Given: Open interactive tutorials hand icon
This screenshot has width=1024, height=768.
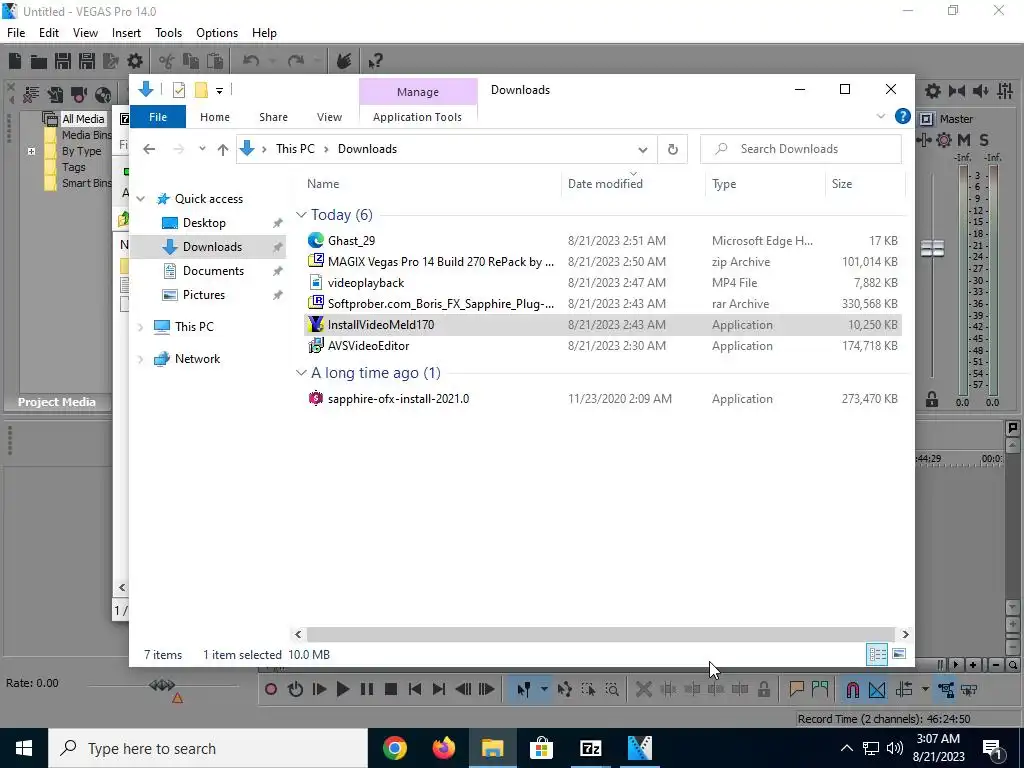Looking at the screenshot, I should point(344,61).
